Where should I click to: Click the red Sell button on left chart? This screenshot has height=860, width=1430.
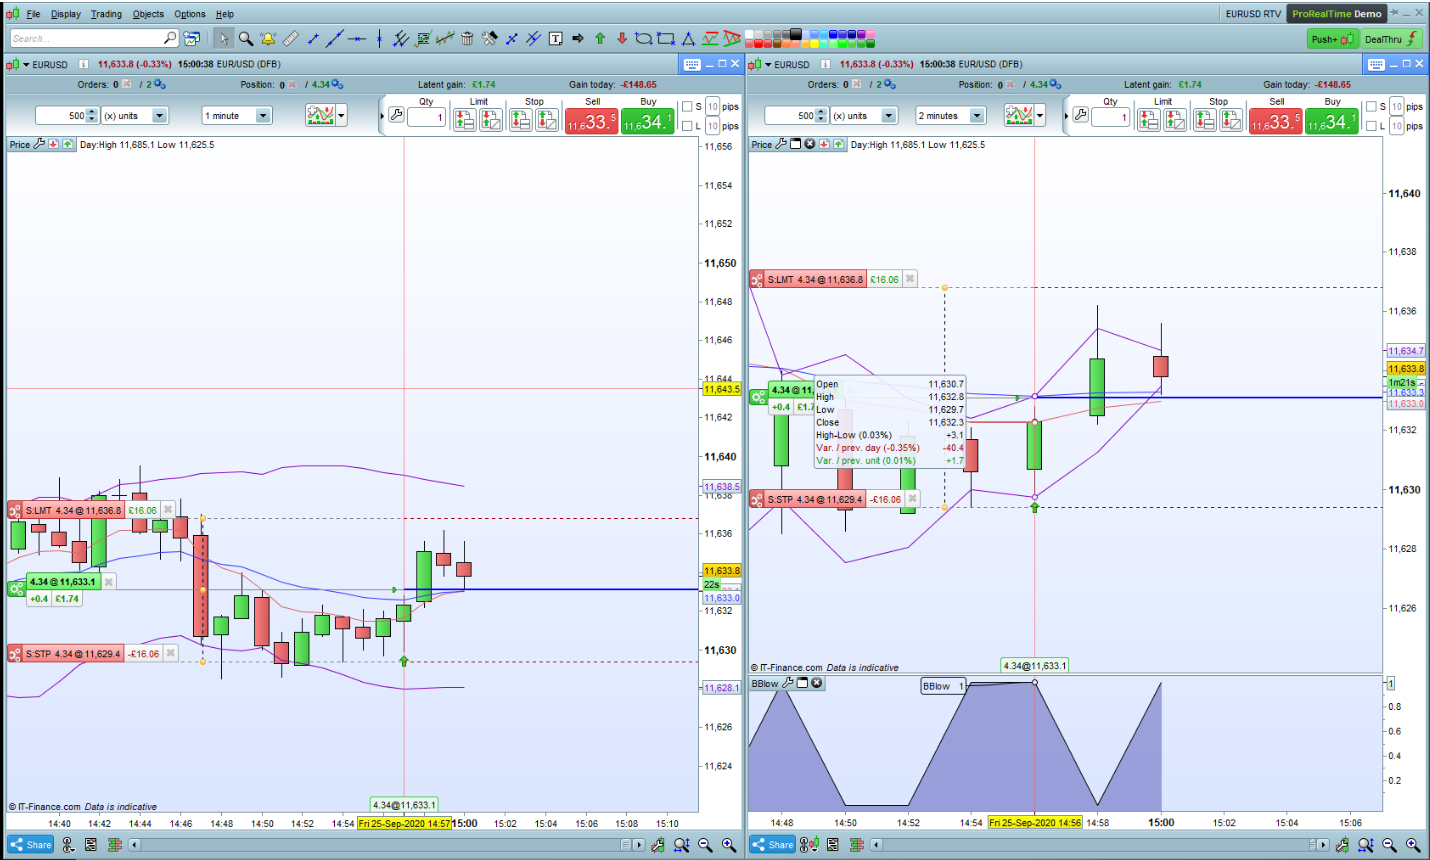pos(592,121)
